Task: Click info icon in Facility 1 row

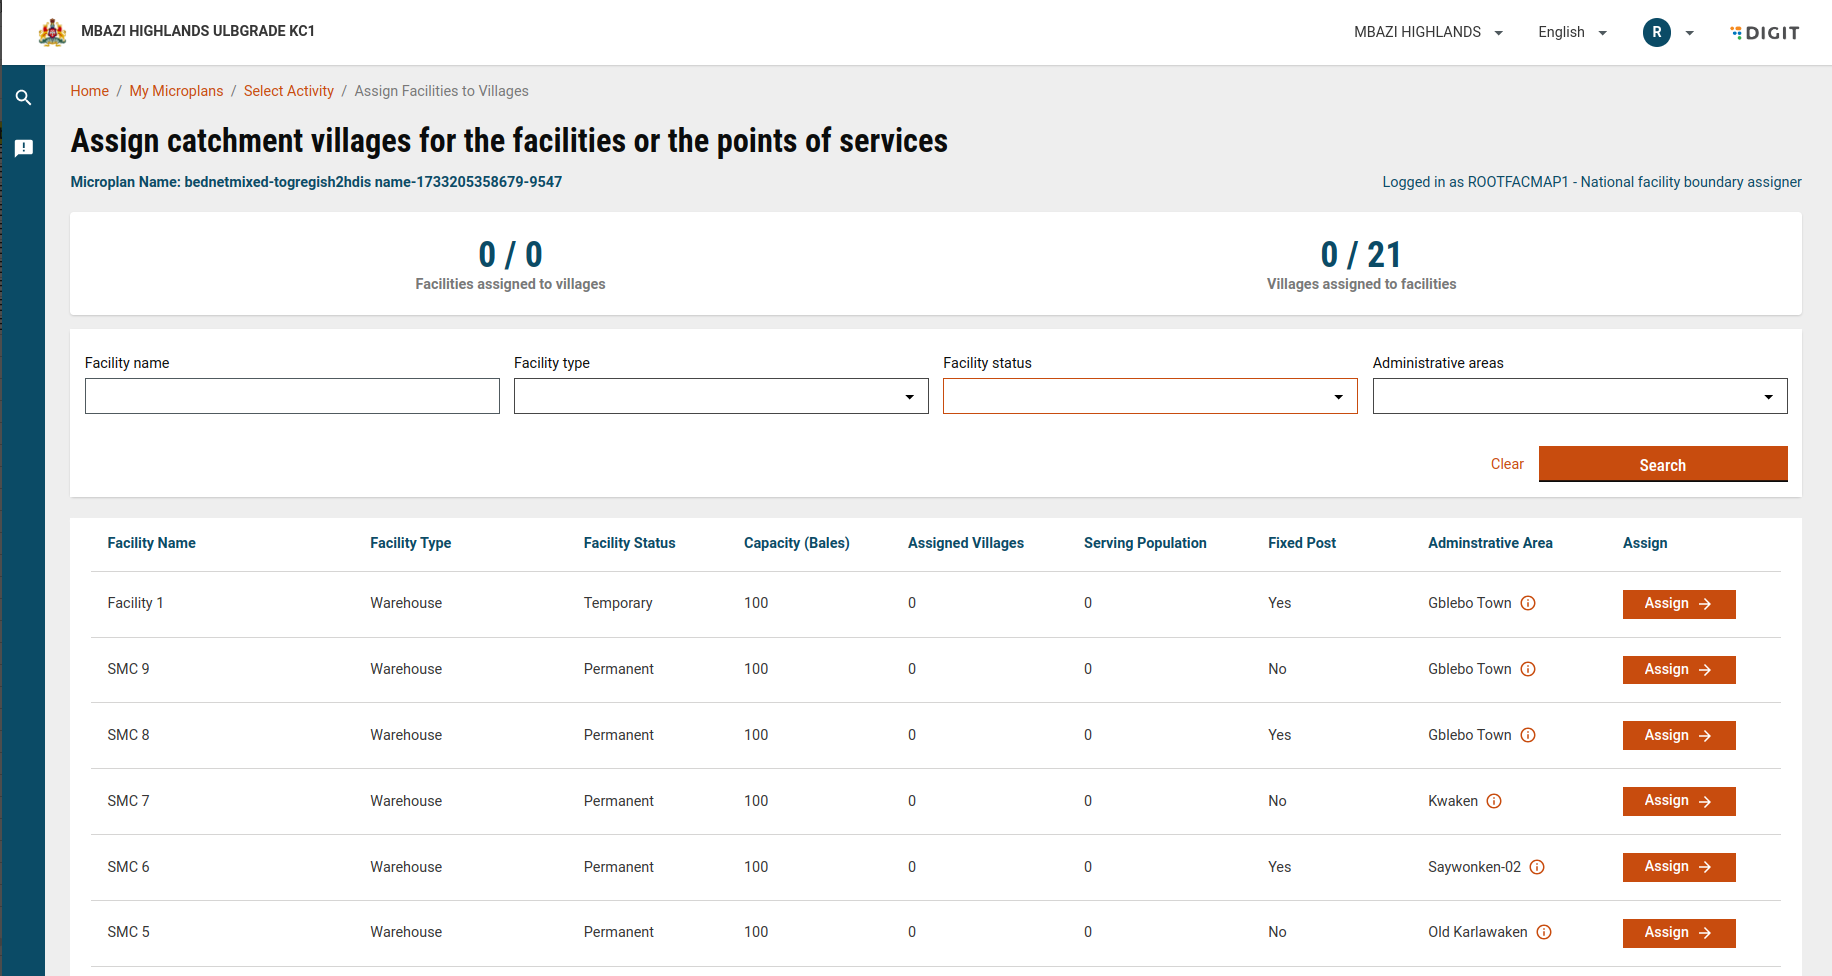Action: coord(1528,603)
